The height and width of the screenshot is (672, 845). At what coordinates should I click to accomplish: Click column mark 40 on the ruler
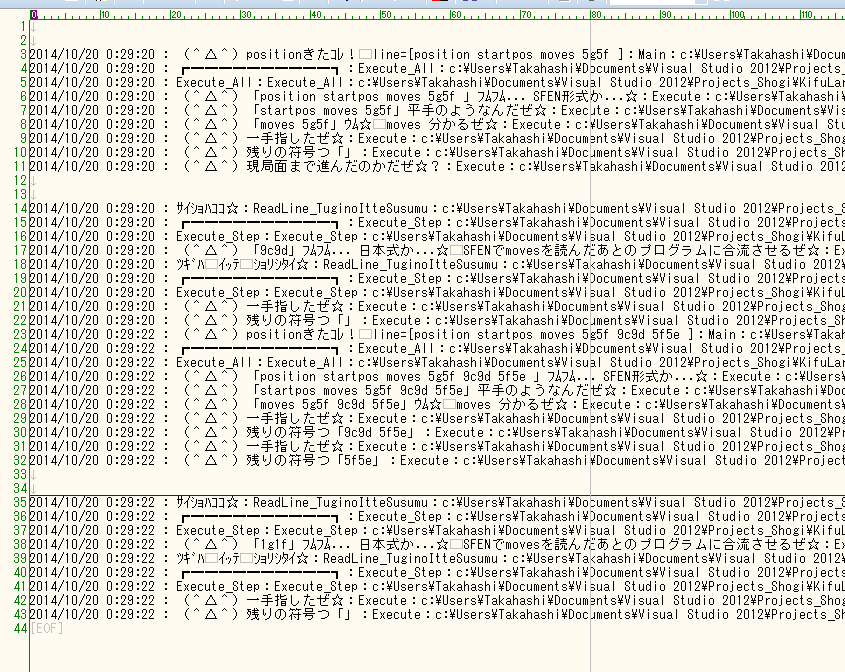pyautogui.click(x=316, y=15)
